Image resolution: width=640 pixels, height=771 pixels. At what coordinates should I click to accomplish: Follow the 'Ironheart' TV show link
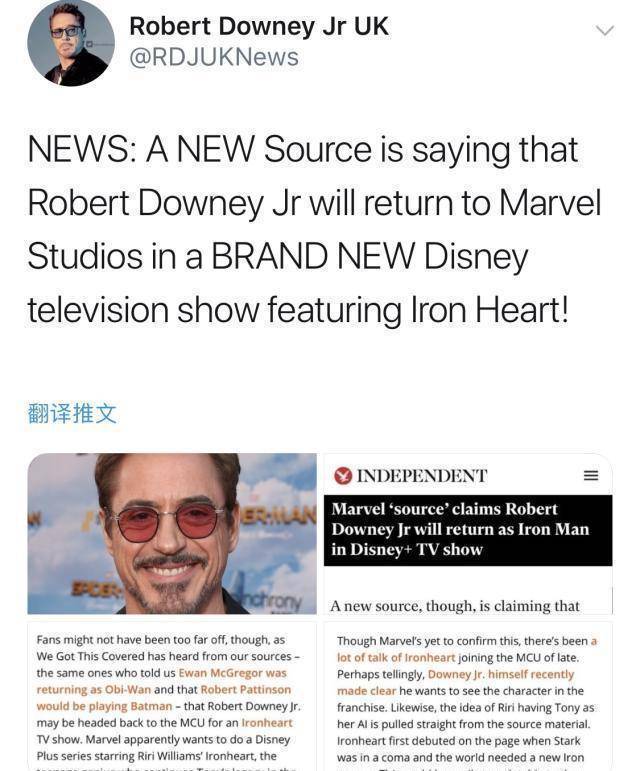pos(267,723)
